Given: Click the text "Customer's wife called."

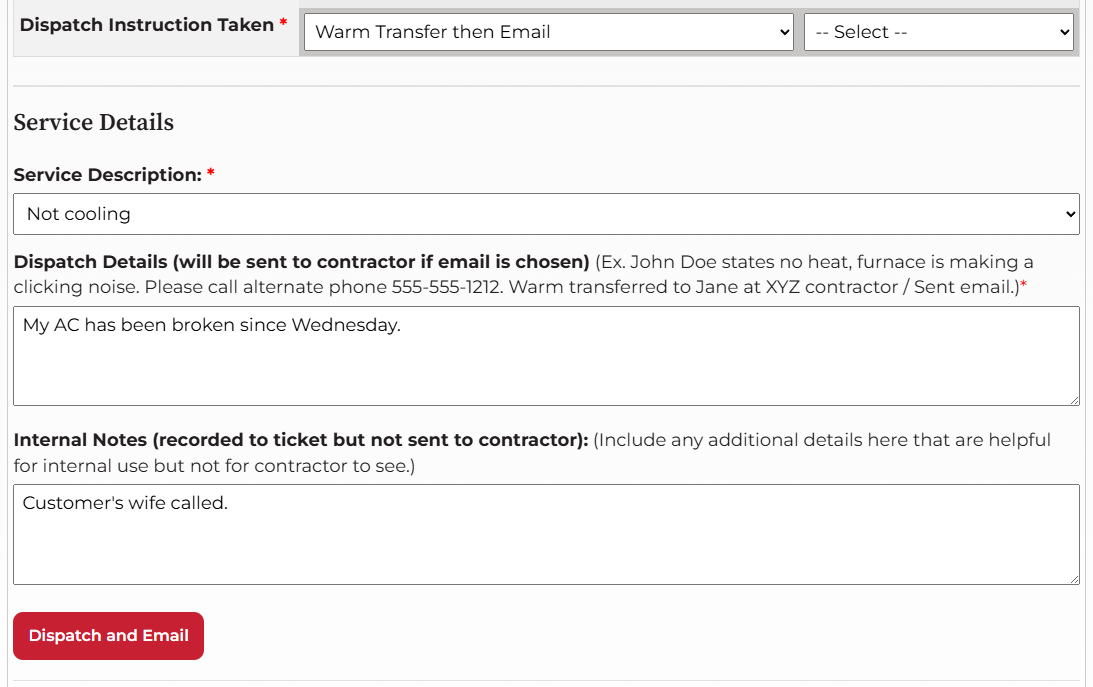Looking at the screenshot, I should click(125, 503).
